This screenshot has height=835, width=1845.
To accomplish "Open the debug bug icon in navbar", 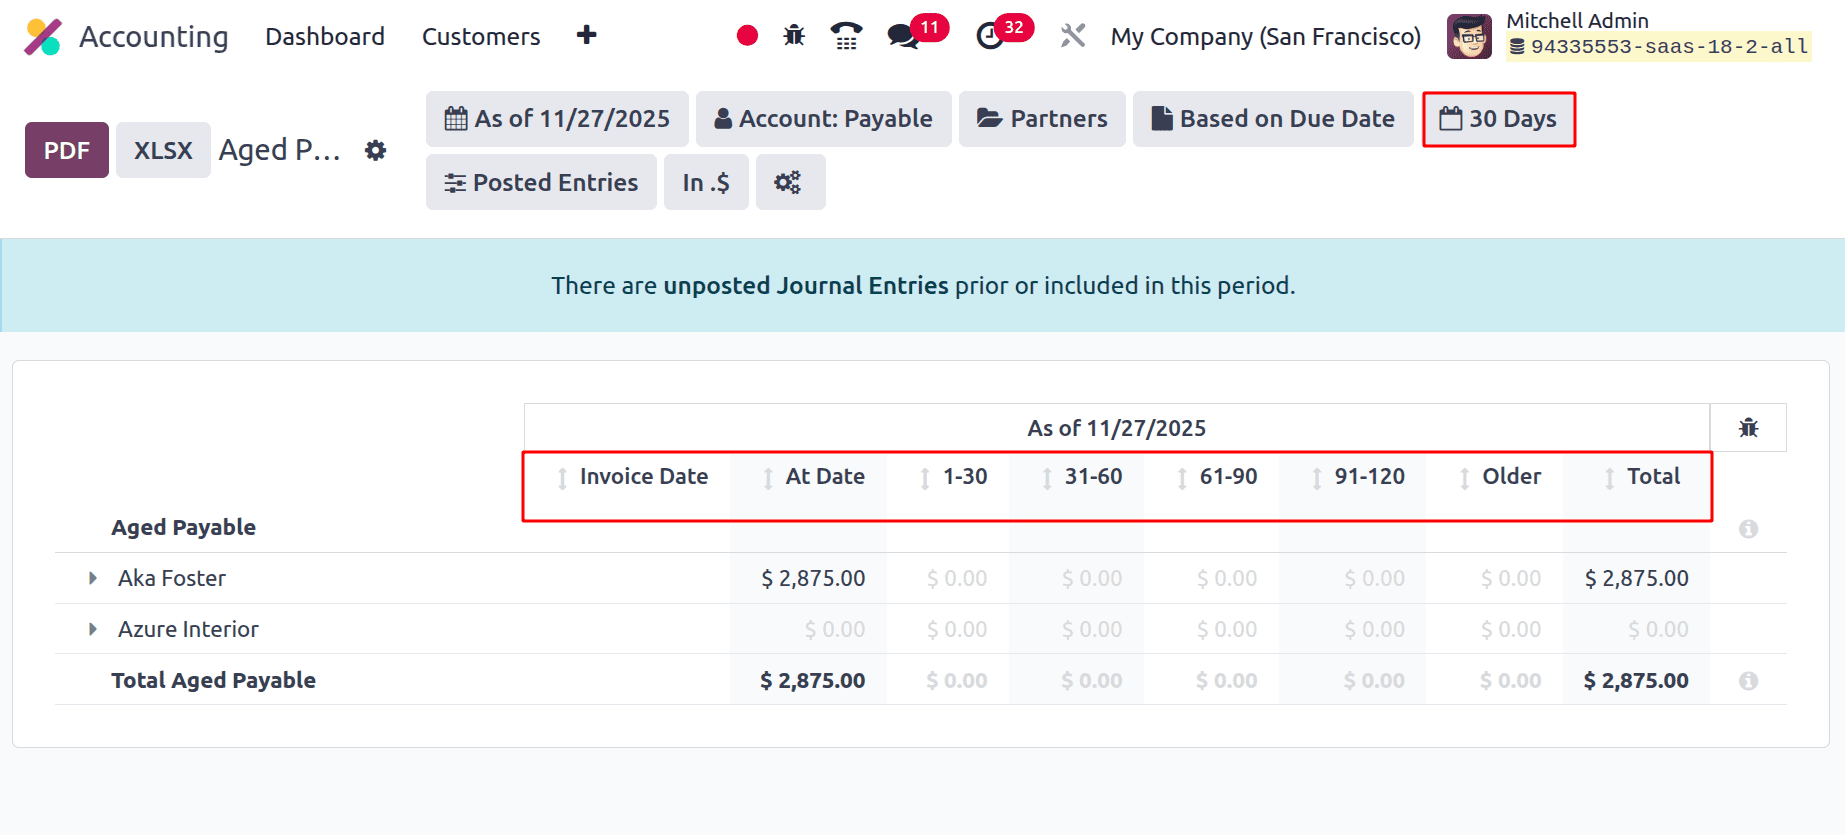I will point(794,36).
